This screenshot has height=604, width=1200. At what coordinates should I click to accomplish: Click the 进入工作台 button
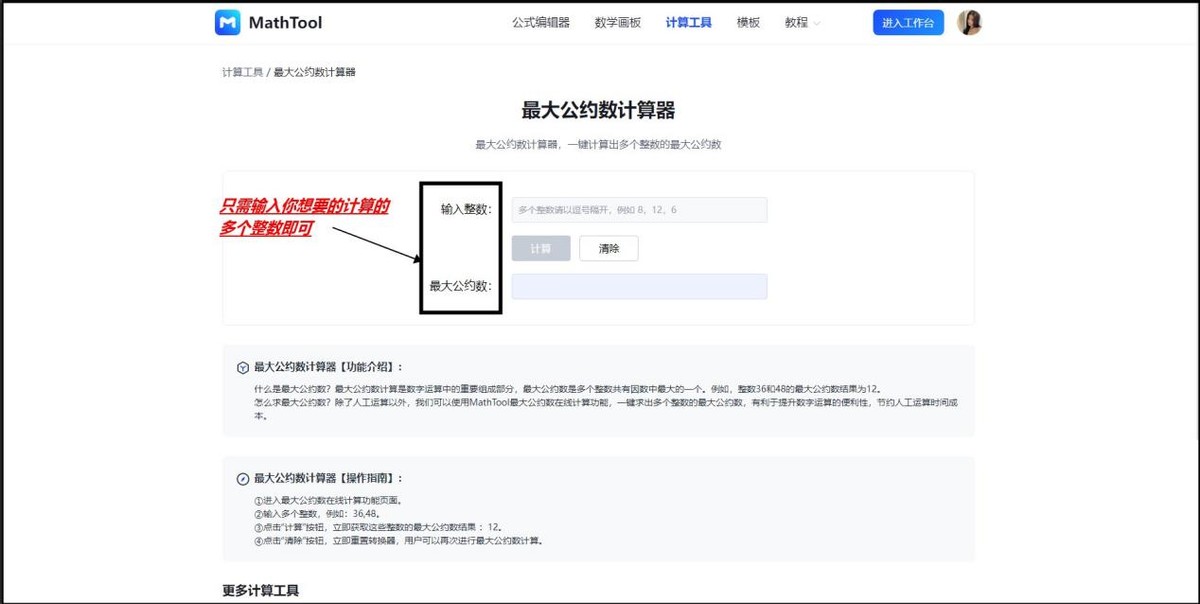(x=907, y=22)
